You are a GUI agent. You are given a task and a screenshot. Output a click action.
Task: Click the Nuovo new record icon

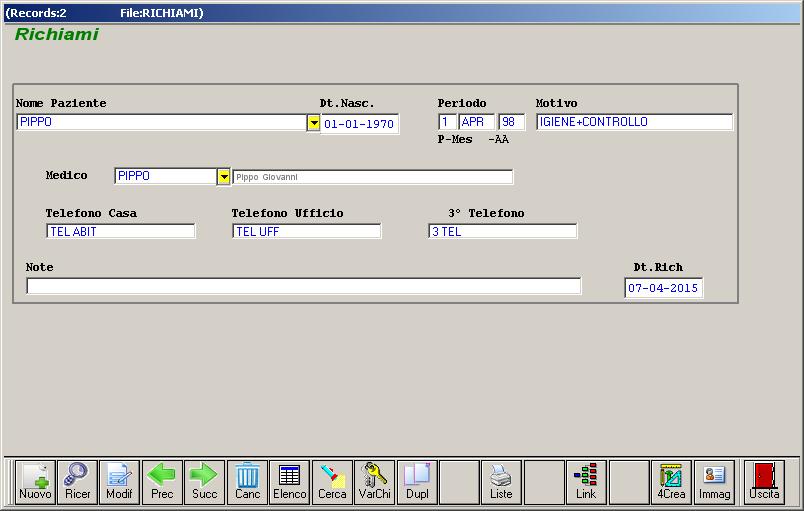35,482
